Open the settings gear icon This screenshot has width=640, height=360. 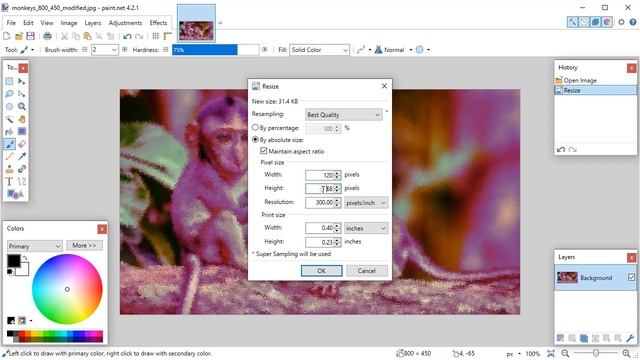tap(621, 22)
